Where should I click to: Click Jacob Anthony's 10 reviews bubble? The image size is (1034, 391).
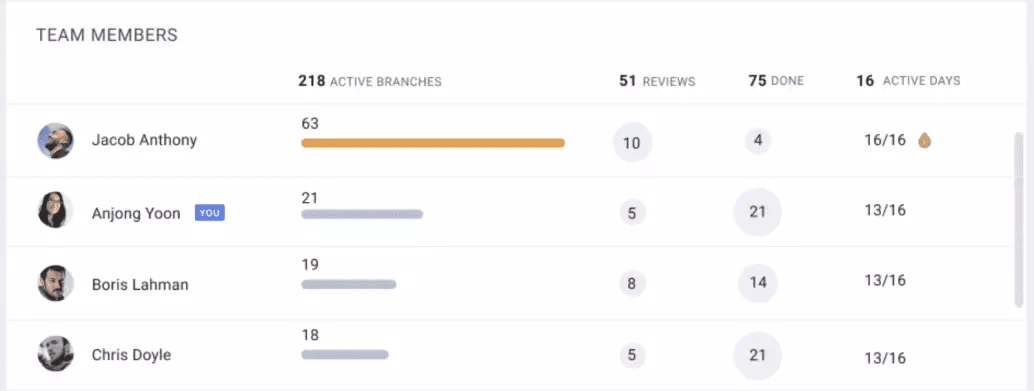tap(632, 142)
